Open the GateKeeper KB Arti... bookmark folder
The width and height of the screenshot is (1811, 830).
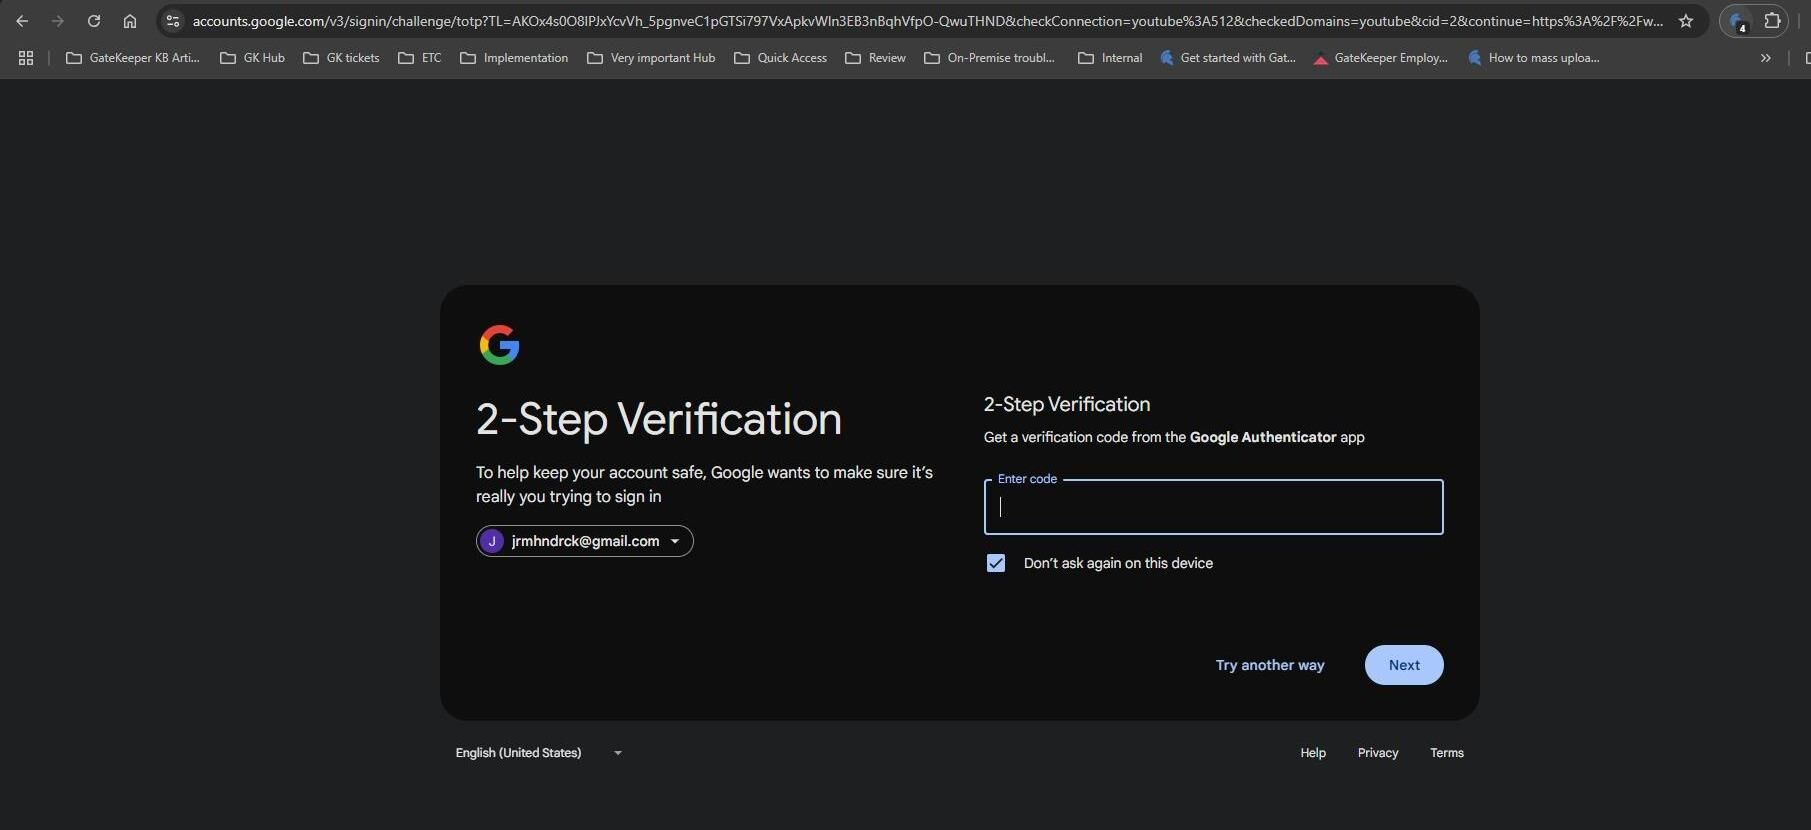pos(133,58)
